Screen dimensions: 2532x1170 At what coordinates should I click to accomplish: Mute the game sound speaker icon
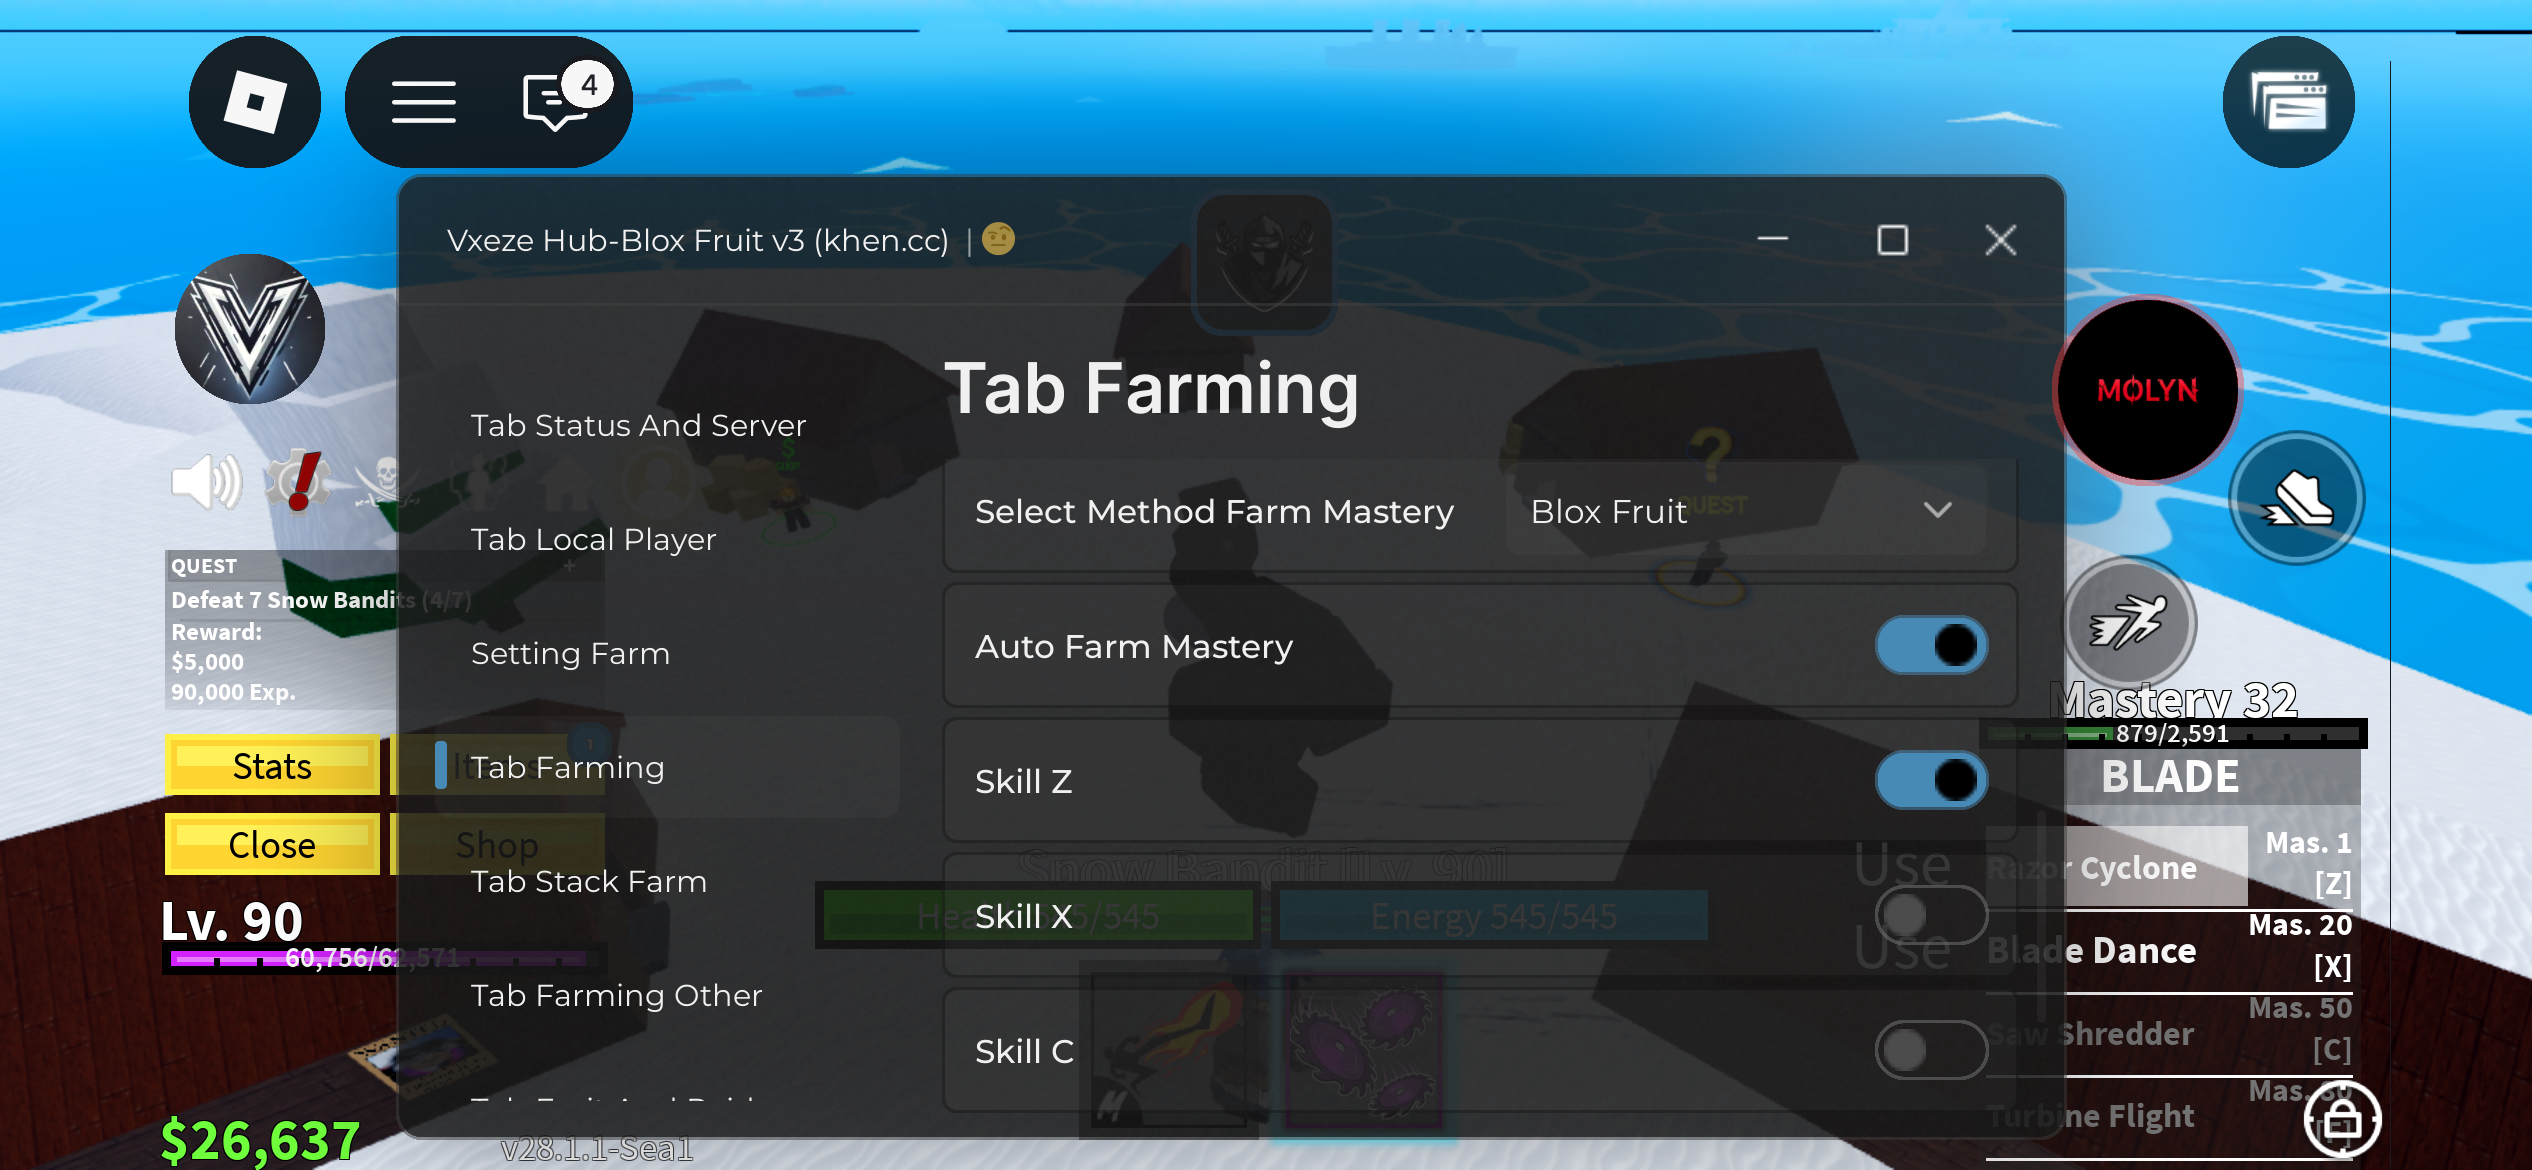(206, 481)
